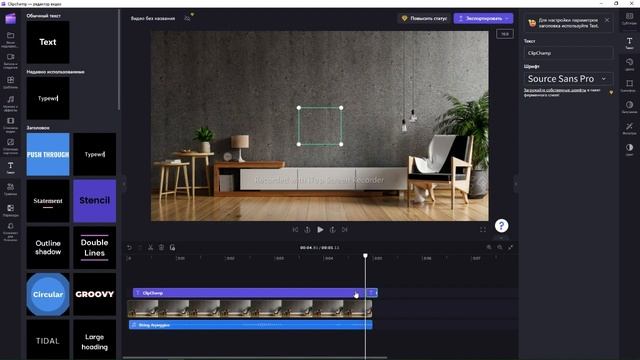Open the Source Sans Pro font dropdown
Viewport: 640px width, 360px height.
tap(568, 79)
